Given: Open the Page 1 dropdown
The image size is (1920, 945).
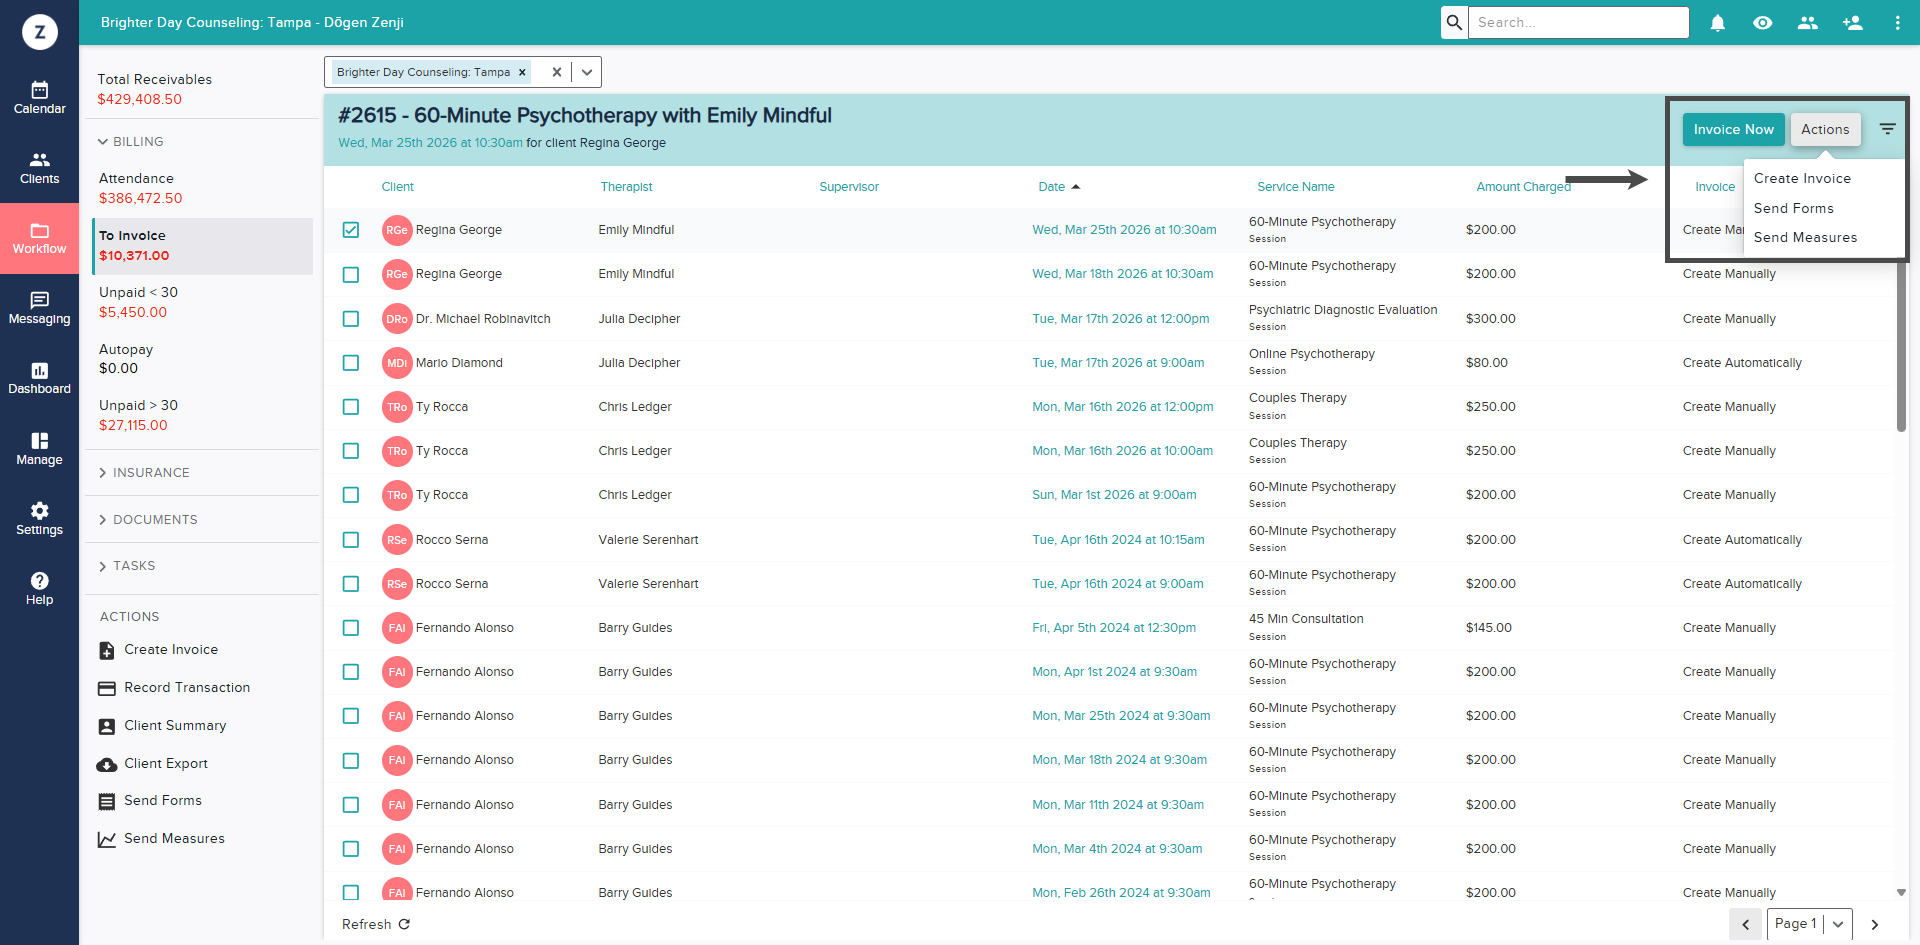Looking at the screenshot, I should 1810,924.
